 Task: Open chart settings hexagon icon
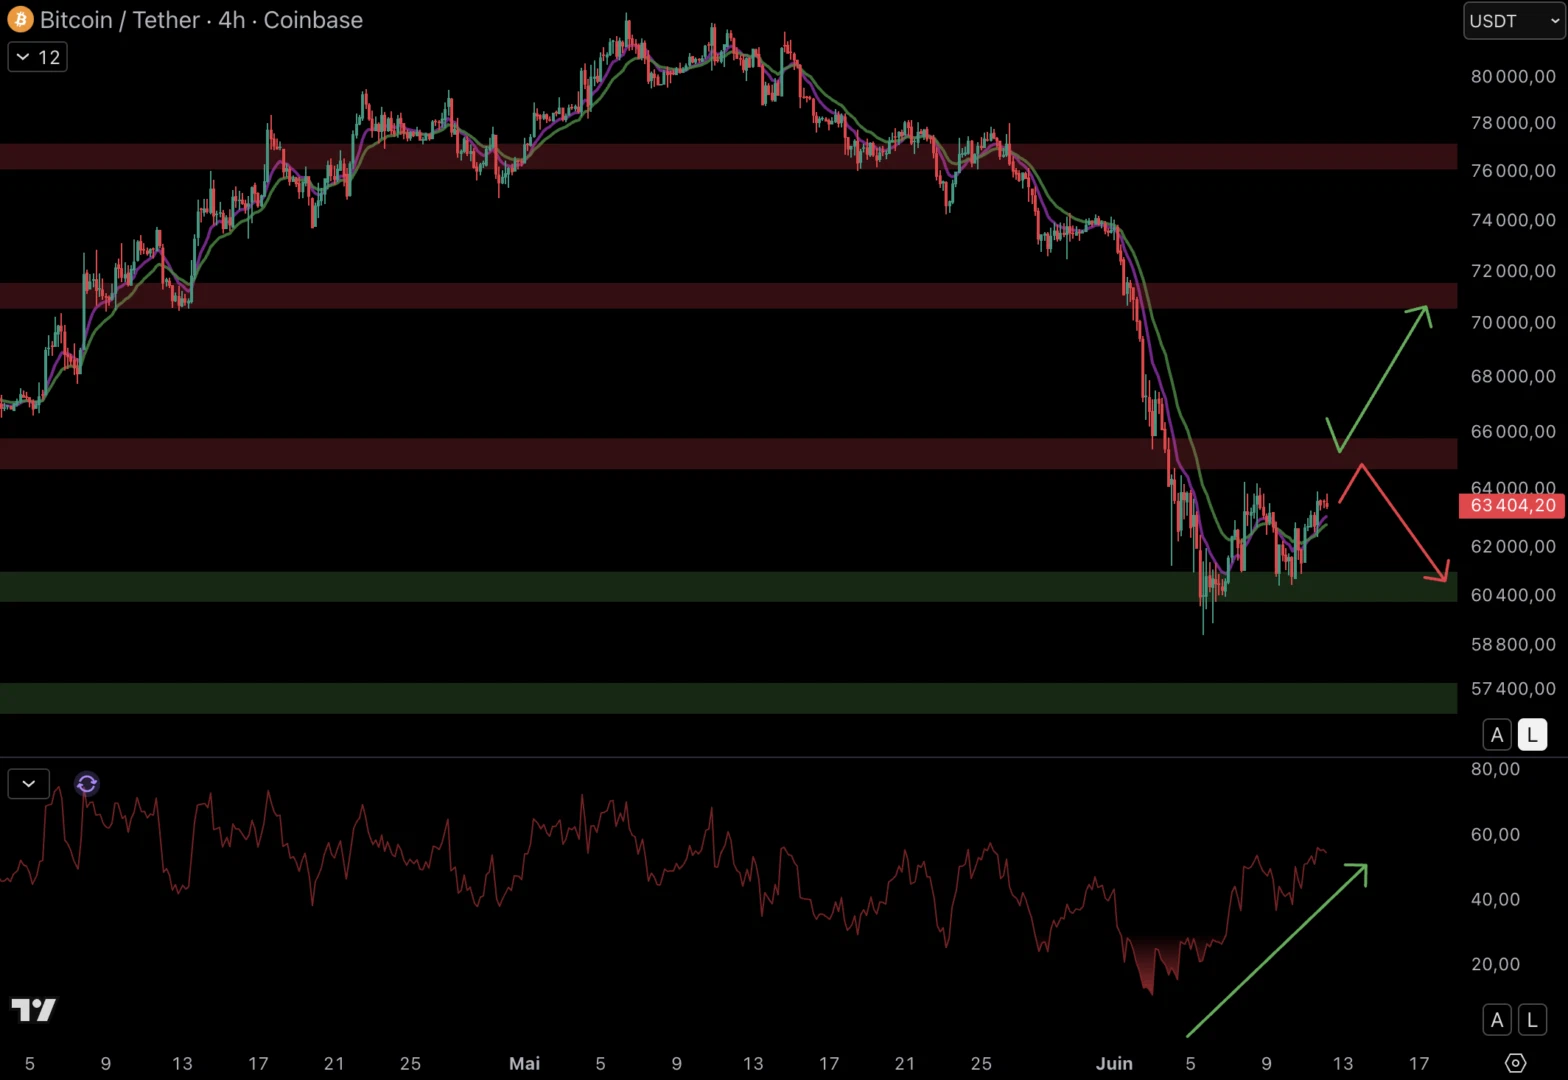point(1515,1063)
